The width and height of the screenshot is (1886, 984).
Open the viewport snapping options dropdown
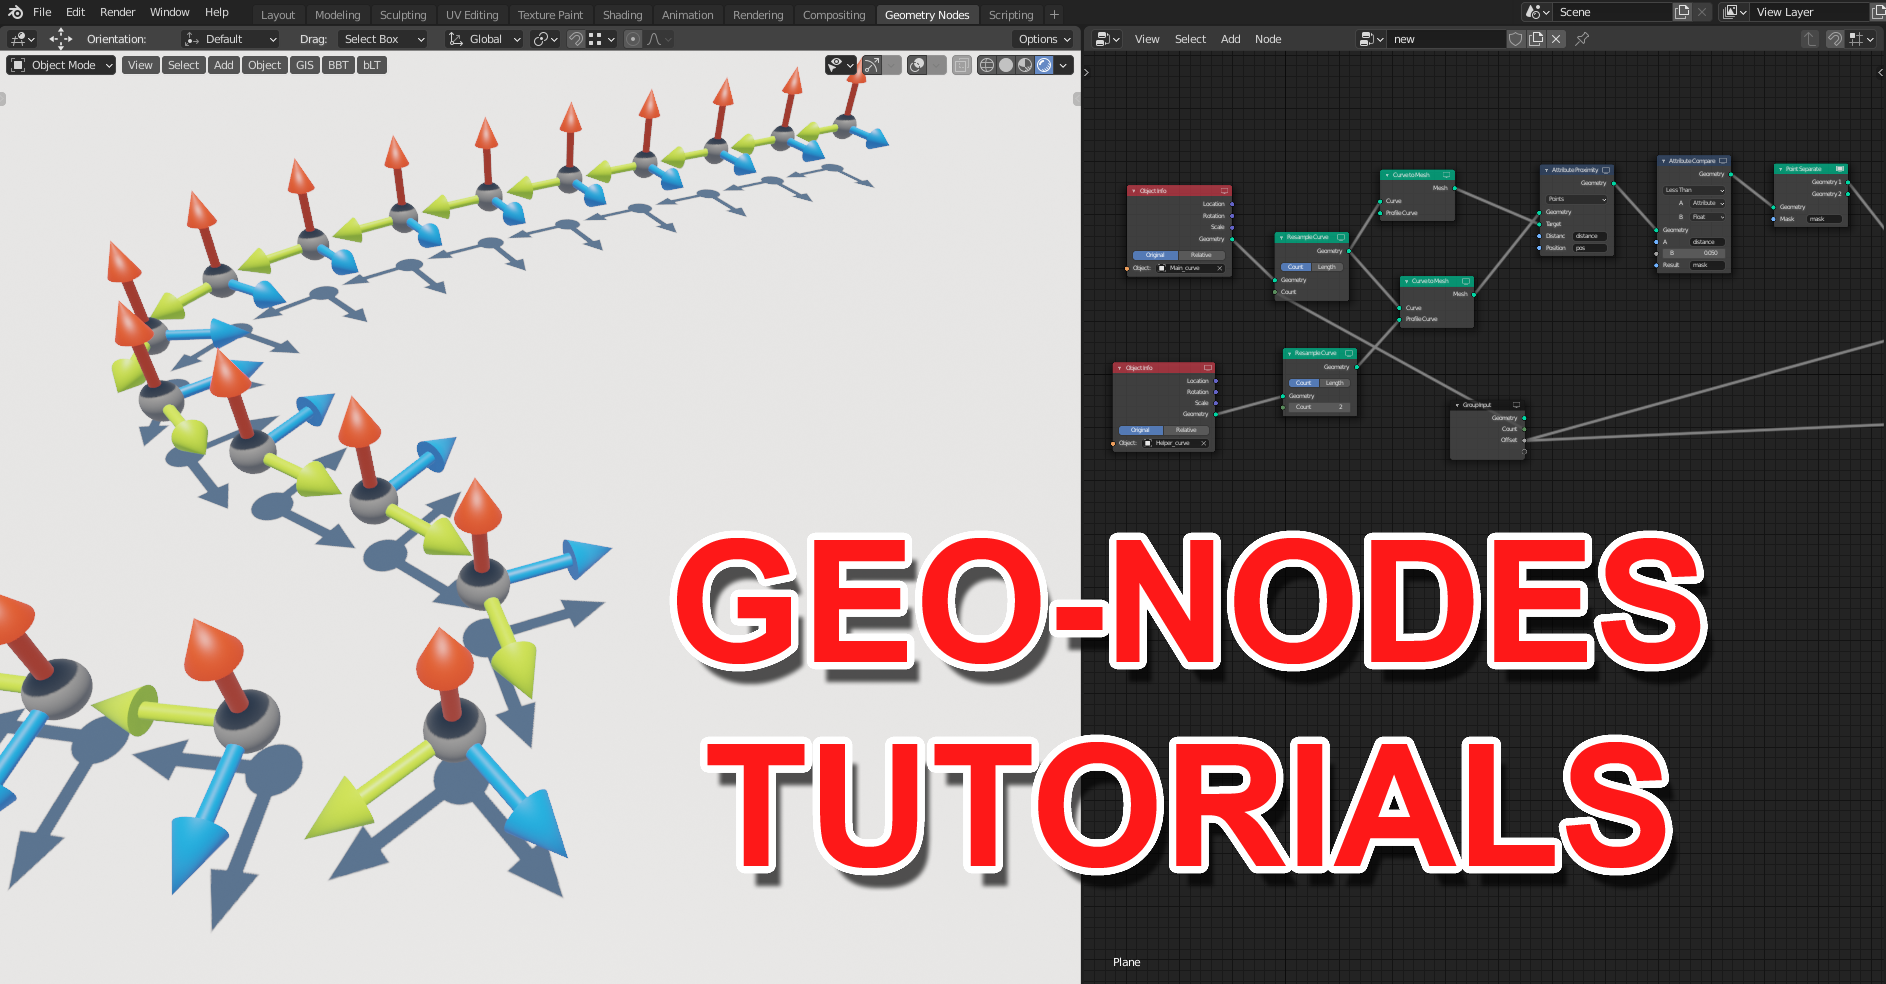coord(602,39)
